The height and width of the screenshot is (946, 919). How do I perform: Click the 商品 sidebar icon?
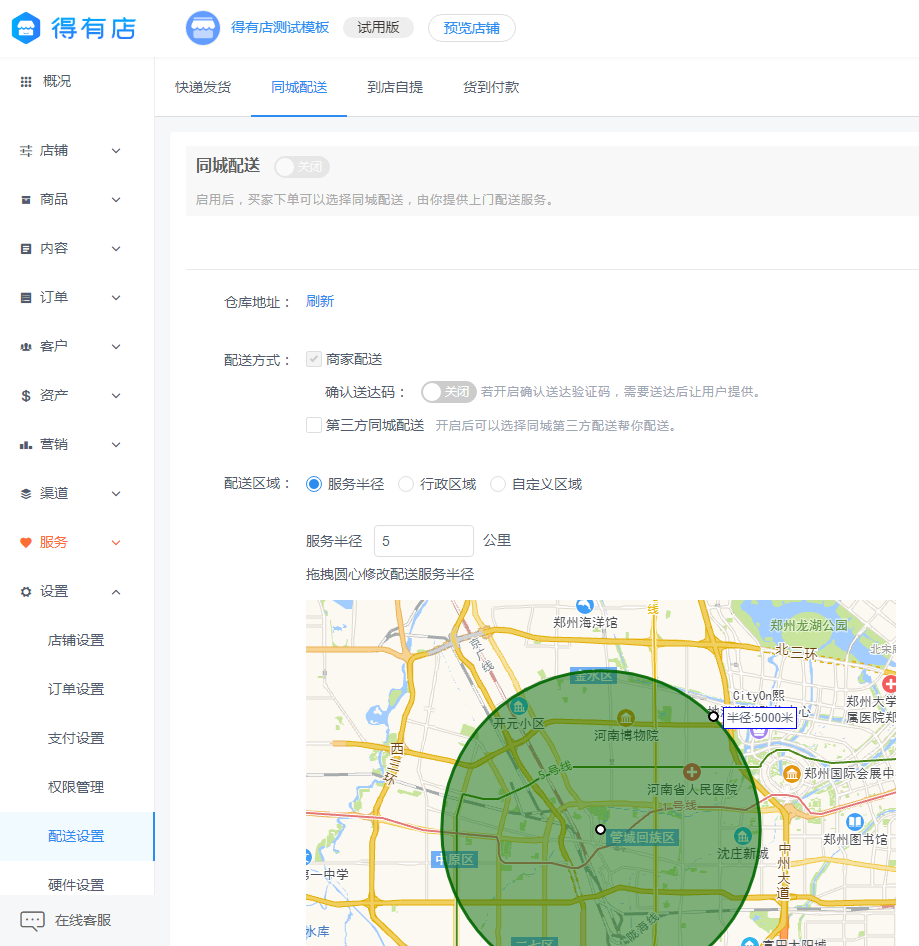[x=26, y=200]
